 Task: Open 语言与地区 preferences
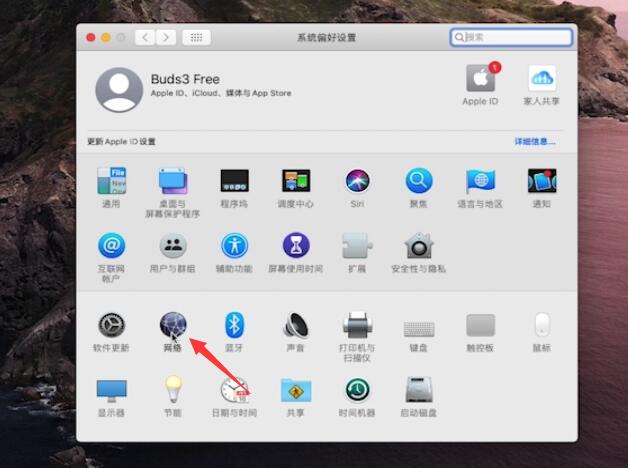coord(480,181)
